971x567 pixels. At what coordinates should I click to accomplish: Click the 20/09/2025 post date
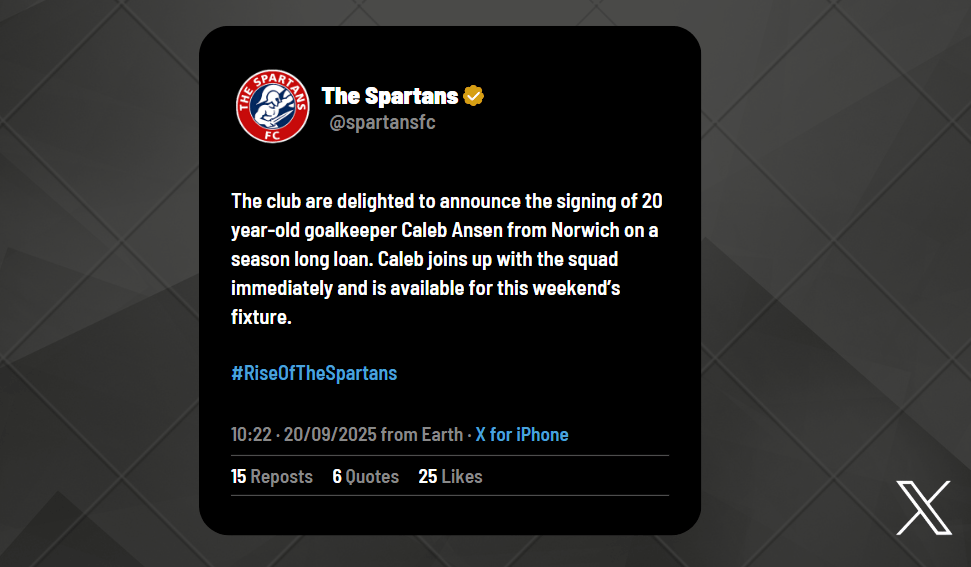pos(330,435)
